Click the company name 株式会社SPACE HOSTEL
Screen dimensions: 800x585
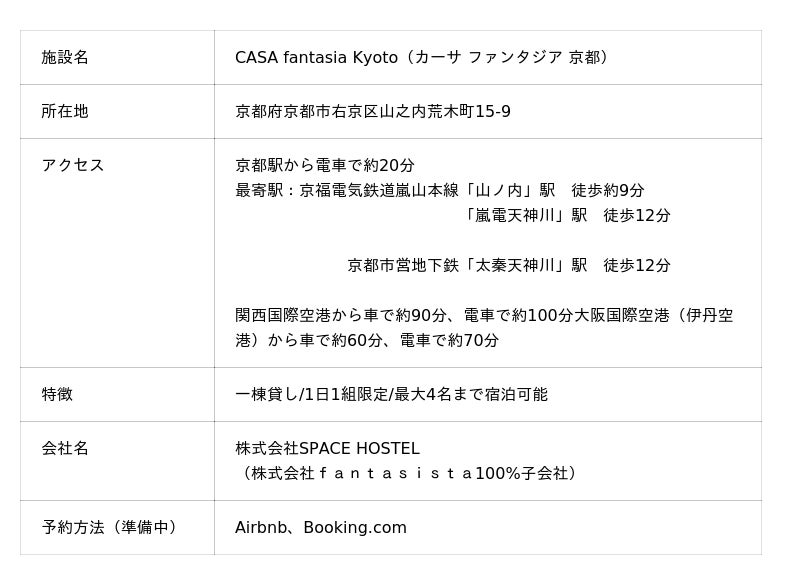coord(327,449)
